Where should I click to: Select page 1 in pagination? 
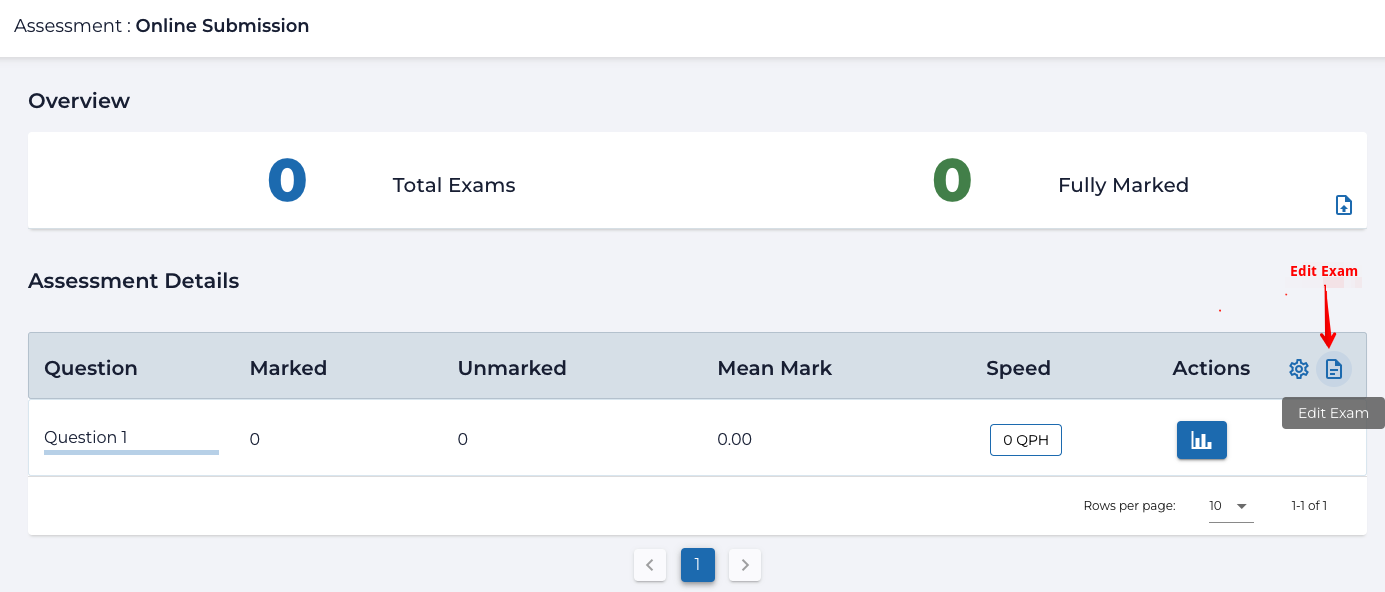pyautogui.click(x=698, y=565)
